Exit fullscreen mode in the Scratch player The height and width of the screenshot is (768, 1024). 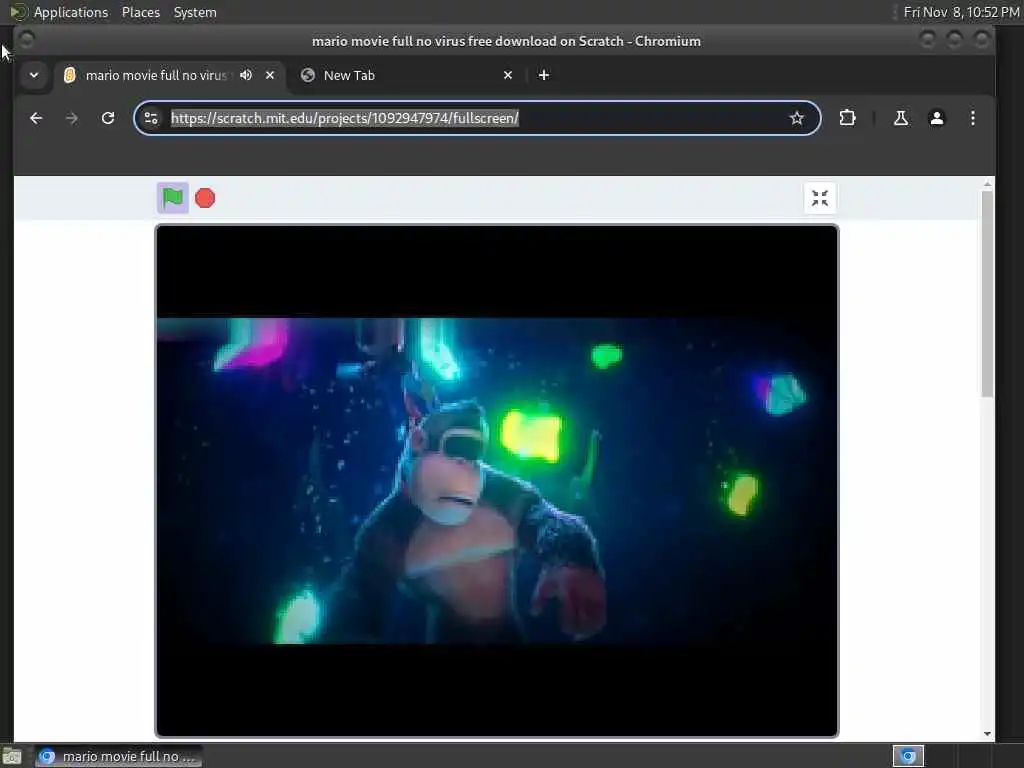coord(820,198)
